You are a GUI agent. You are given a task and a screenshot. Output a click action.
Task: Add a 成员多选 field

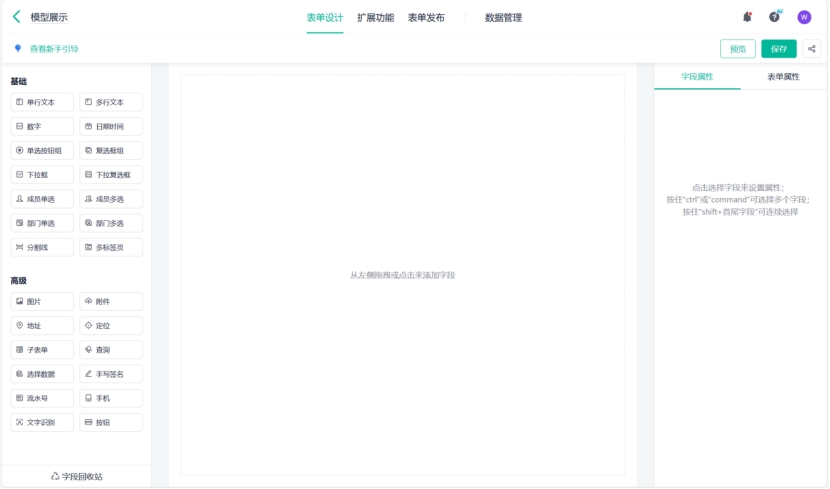tap(111, 199)
